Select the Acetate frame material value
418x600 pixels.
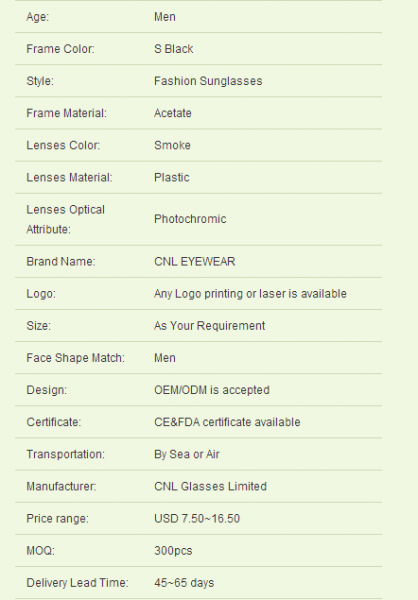tap(173, 113)
